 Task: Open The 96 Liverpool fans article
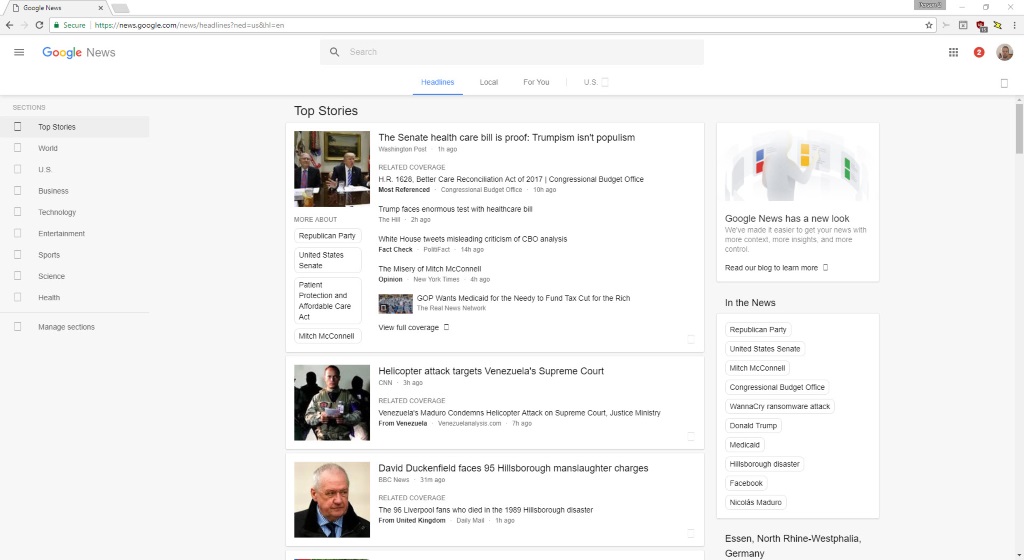pos(485,510)
